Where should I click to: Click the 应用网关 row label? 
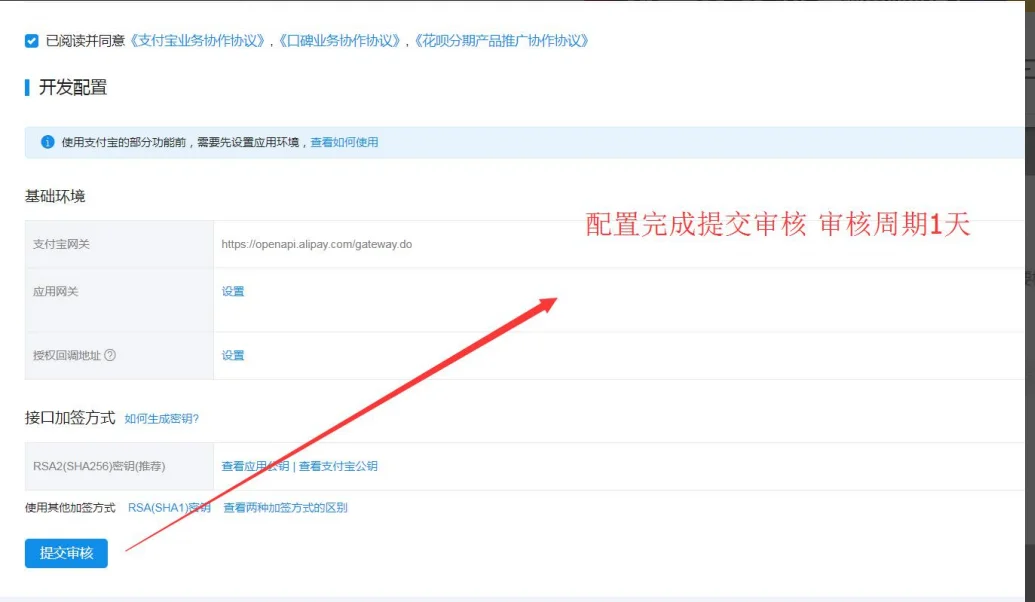(55, 291)
